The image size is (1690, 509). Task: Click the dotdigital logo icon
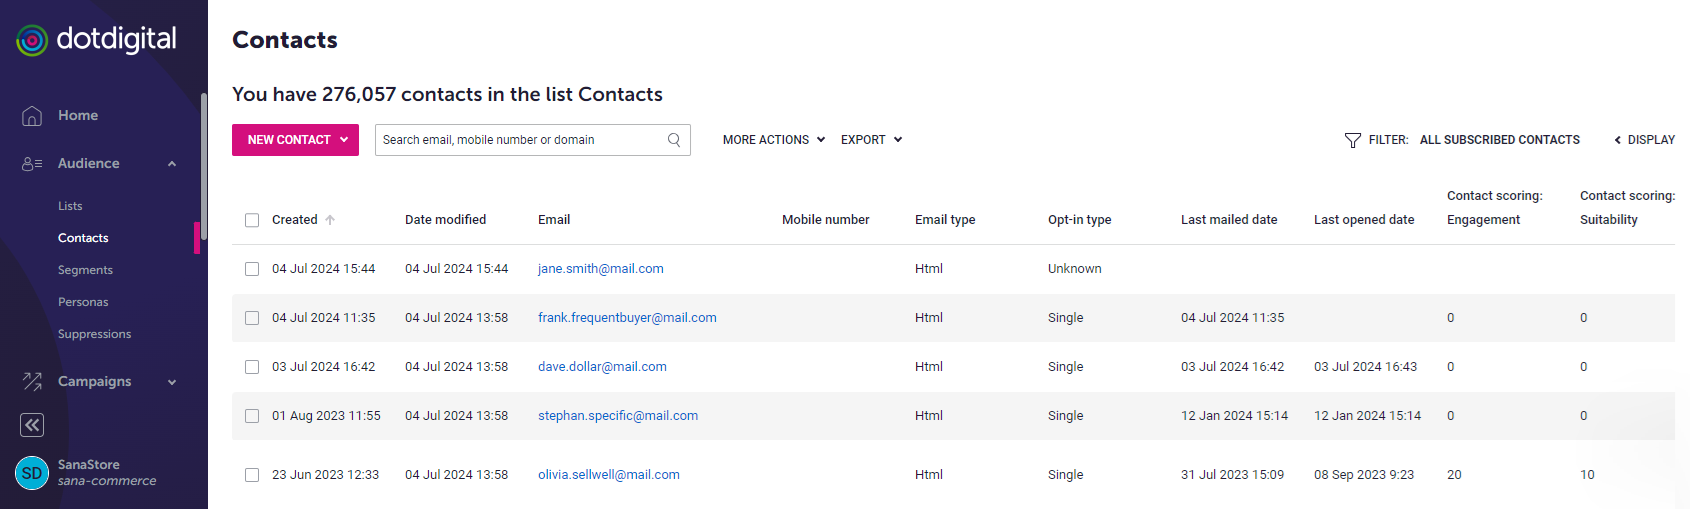pos(32,40)
